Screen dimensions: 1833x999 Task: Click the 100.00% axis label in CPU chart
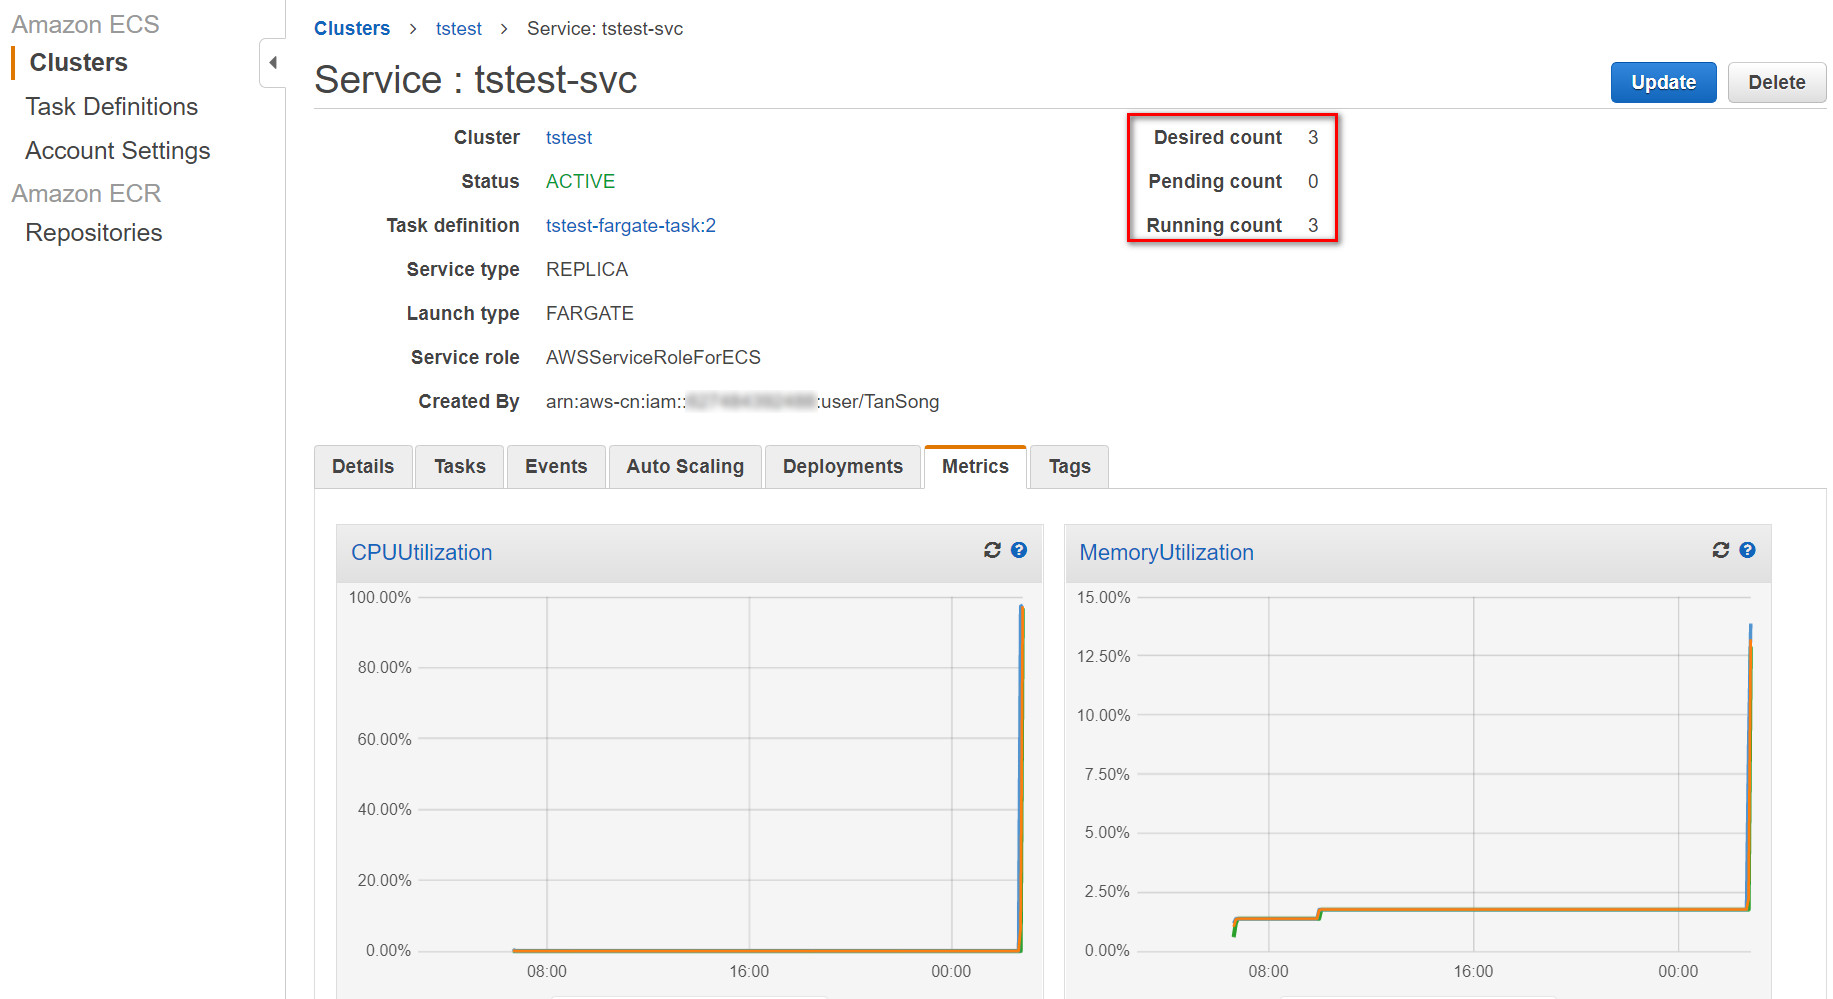tap(379, 598)
